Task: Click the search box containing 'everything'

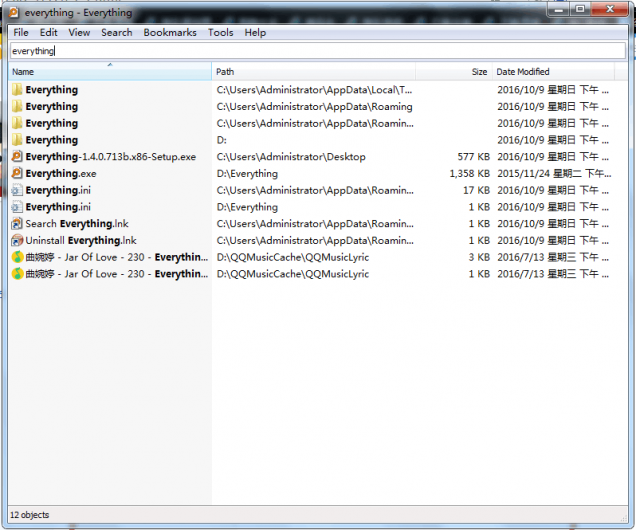Action: (x=318, y=51)
